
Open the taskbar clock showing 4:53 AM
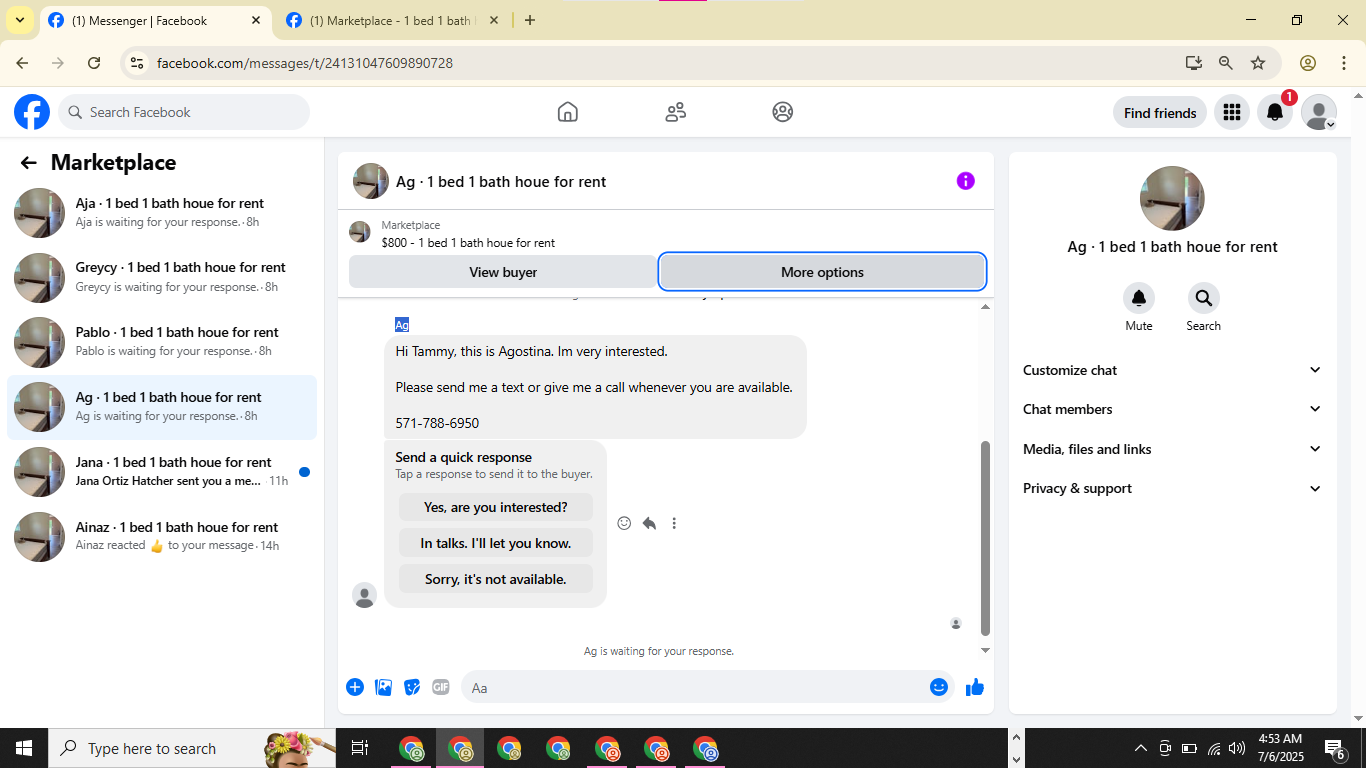coord(1280,748)
